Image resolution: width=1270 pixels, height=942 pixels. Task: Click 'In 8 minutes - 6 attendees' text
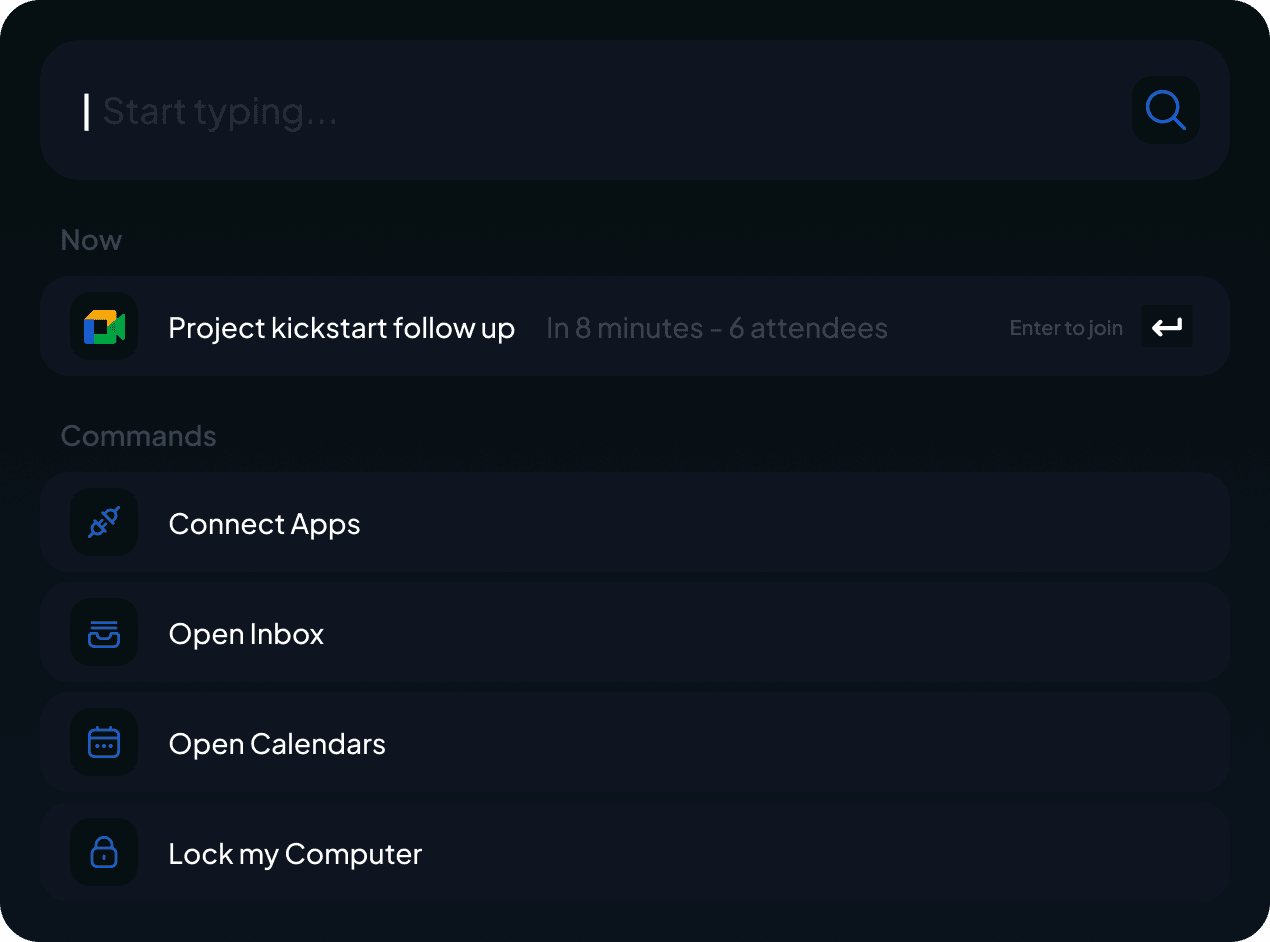717,328
